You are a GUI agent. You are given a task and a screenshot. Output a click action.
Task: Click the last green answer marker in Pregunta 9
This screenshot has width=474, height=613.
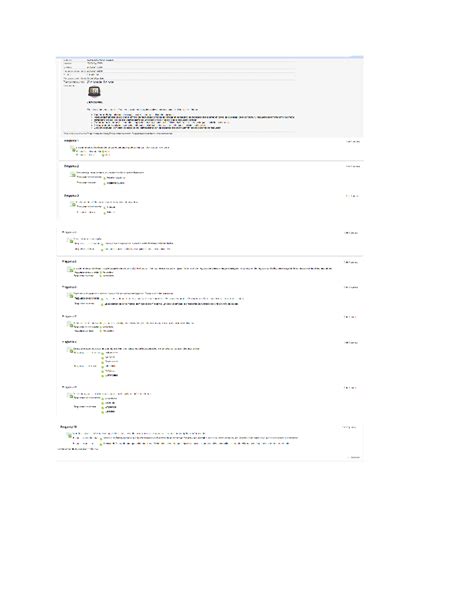point(103,412)
